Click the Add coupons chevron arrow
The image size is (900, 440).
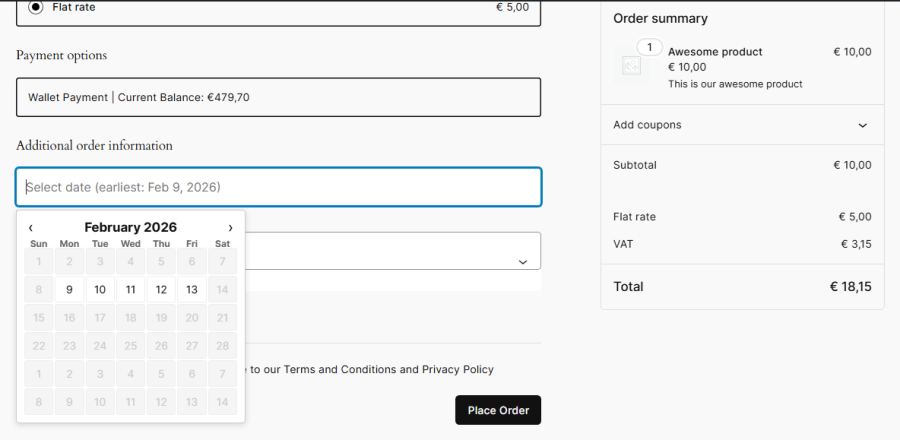click(x=863, y=125)
